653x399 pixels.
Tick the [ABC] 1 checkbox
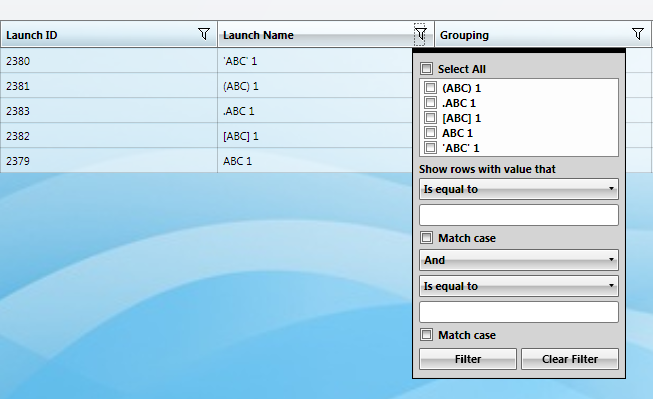pos(431,117)
